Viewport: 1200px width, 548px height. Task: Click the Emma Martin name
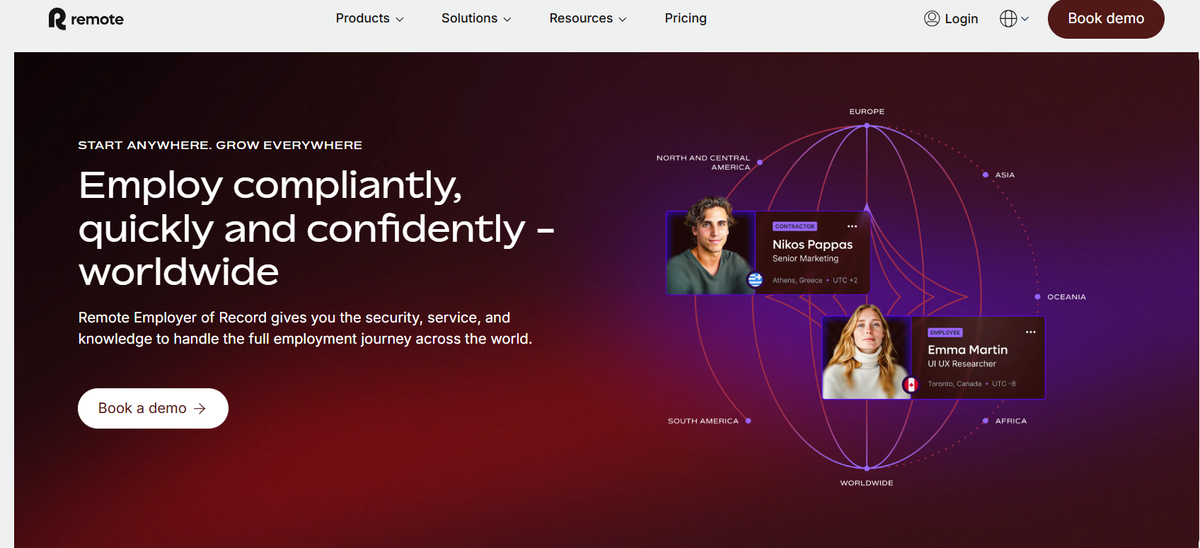point(967,350)
